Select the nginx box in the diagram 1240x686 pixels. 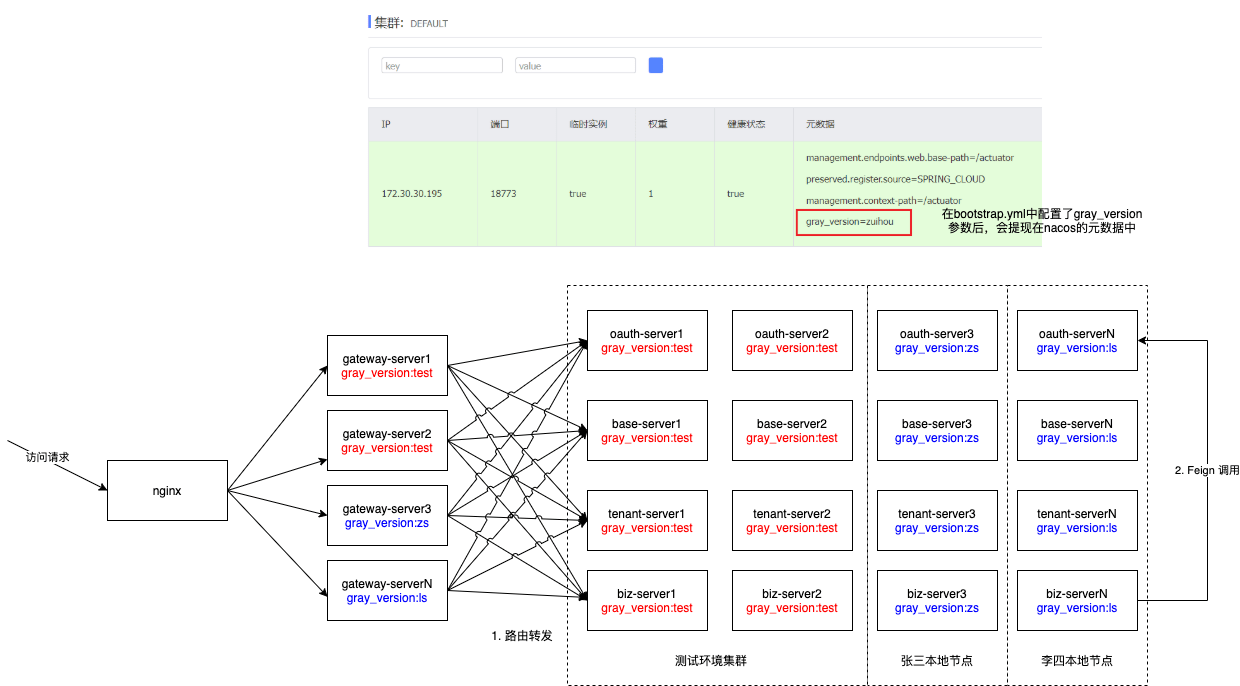[x=167, y=490]
